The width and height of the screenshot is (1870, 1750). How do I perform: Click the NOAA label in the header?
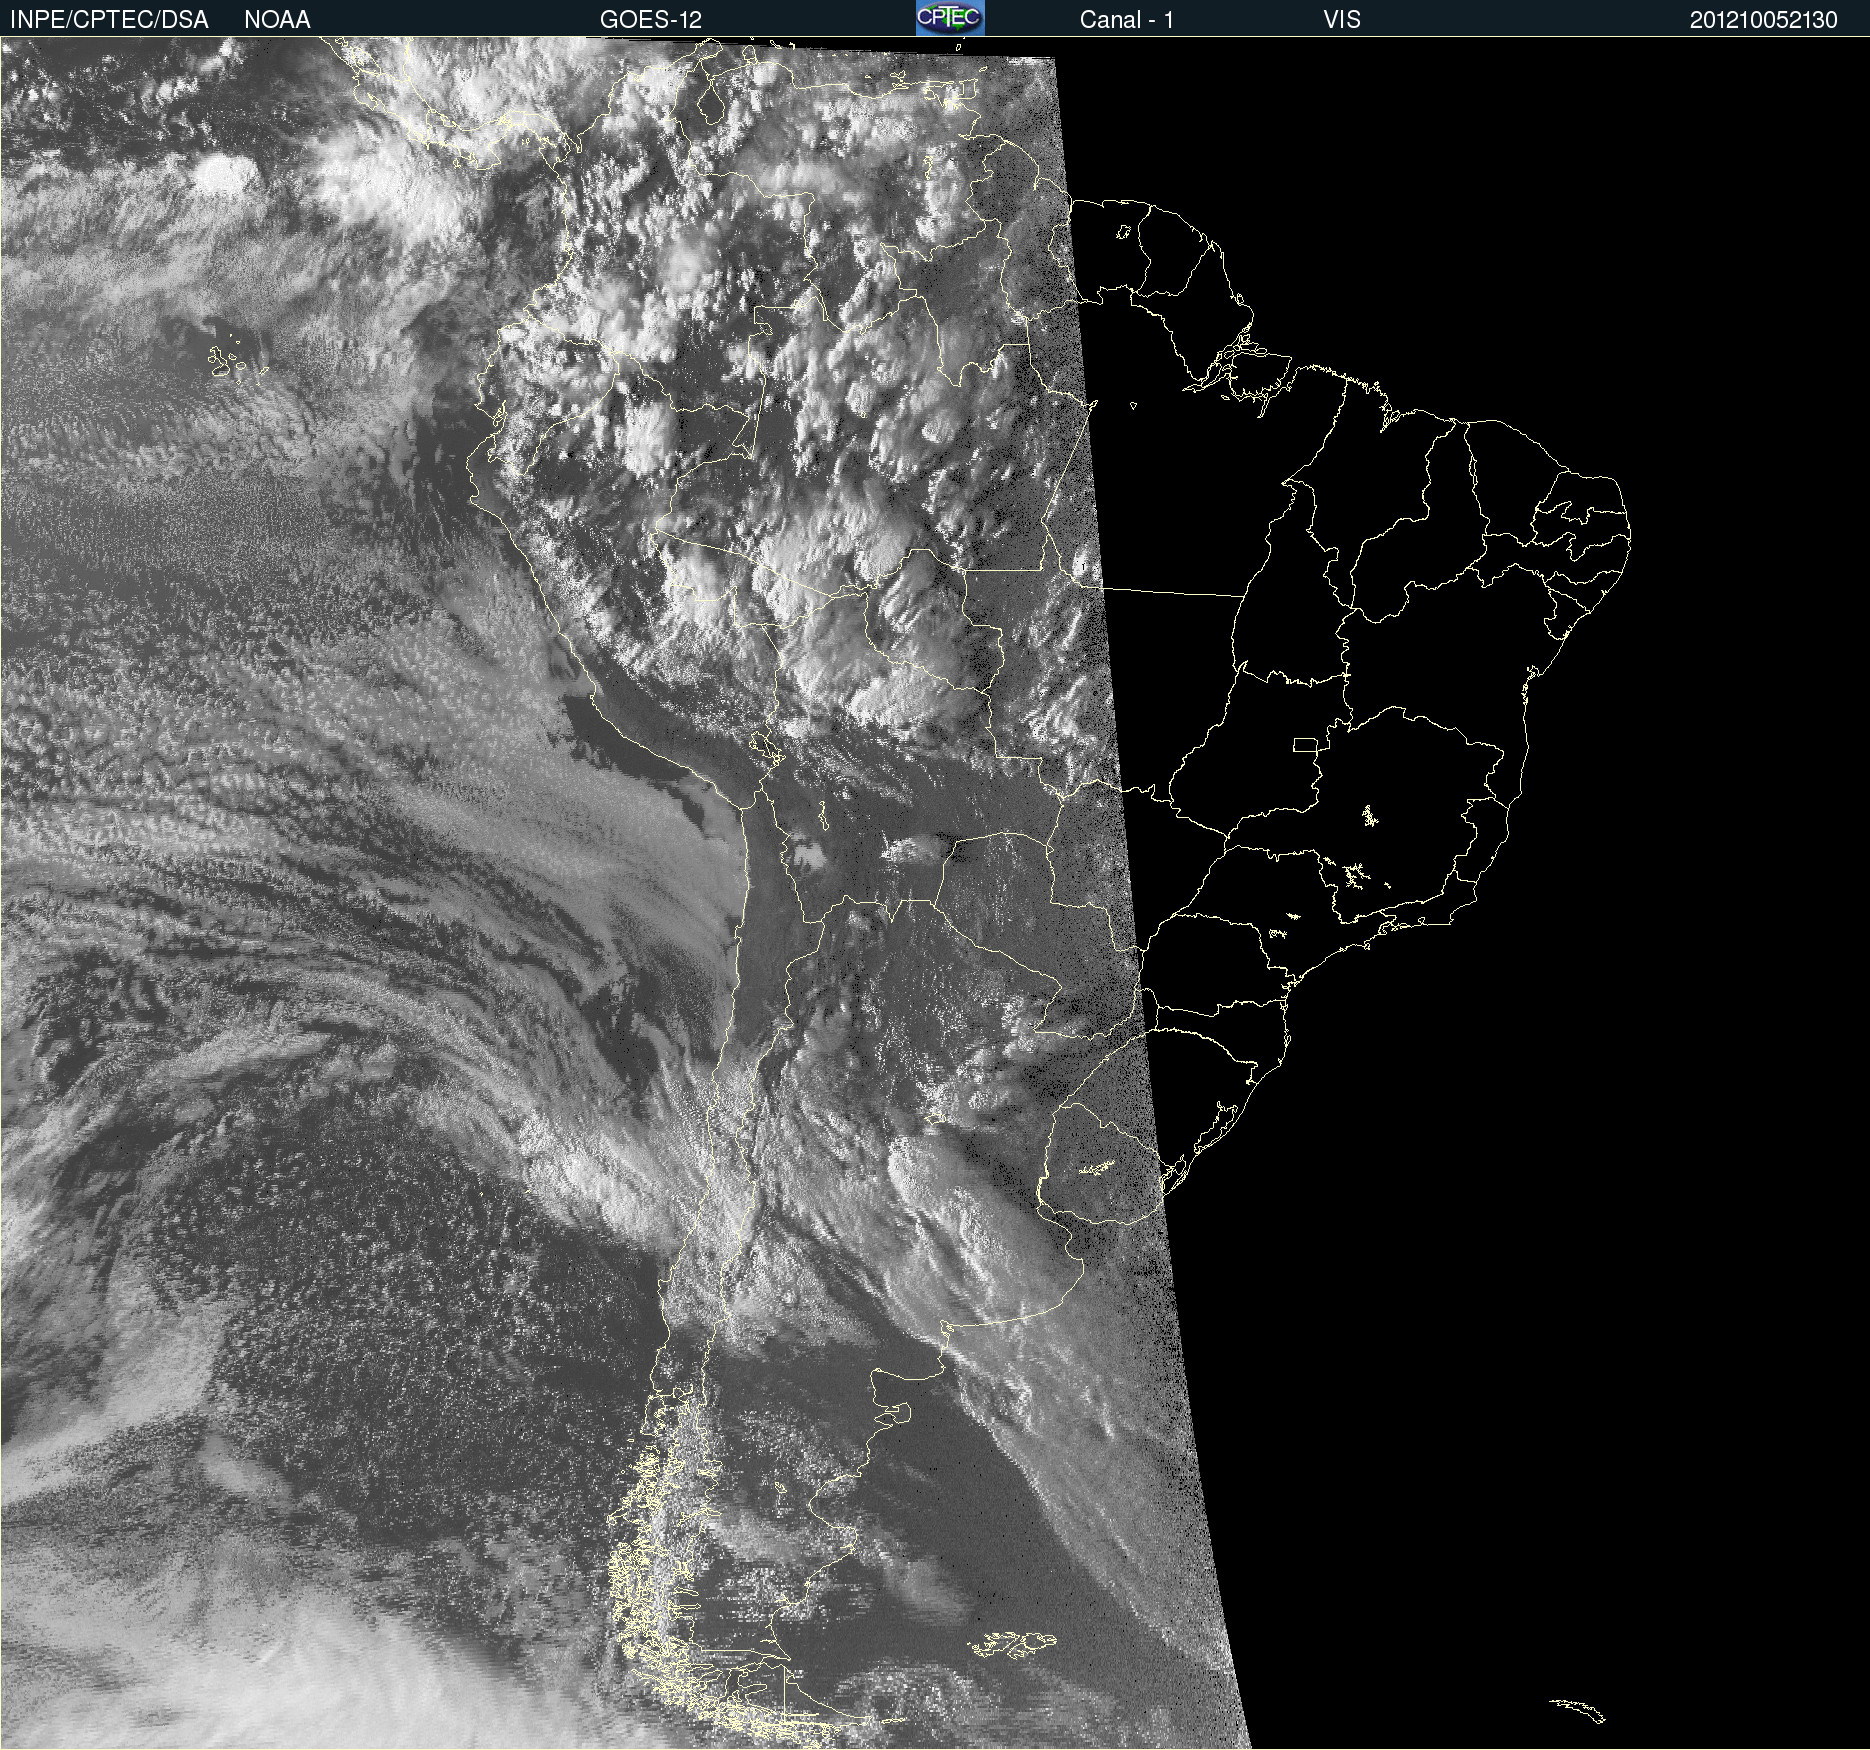pyautogui.click(x=277, y=20)
